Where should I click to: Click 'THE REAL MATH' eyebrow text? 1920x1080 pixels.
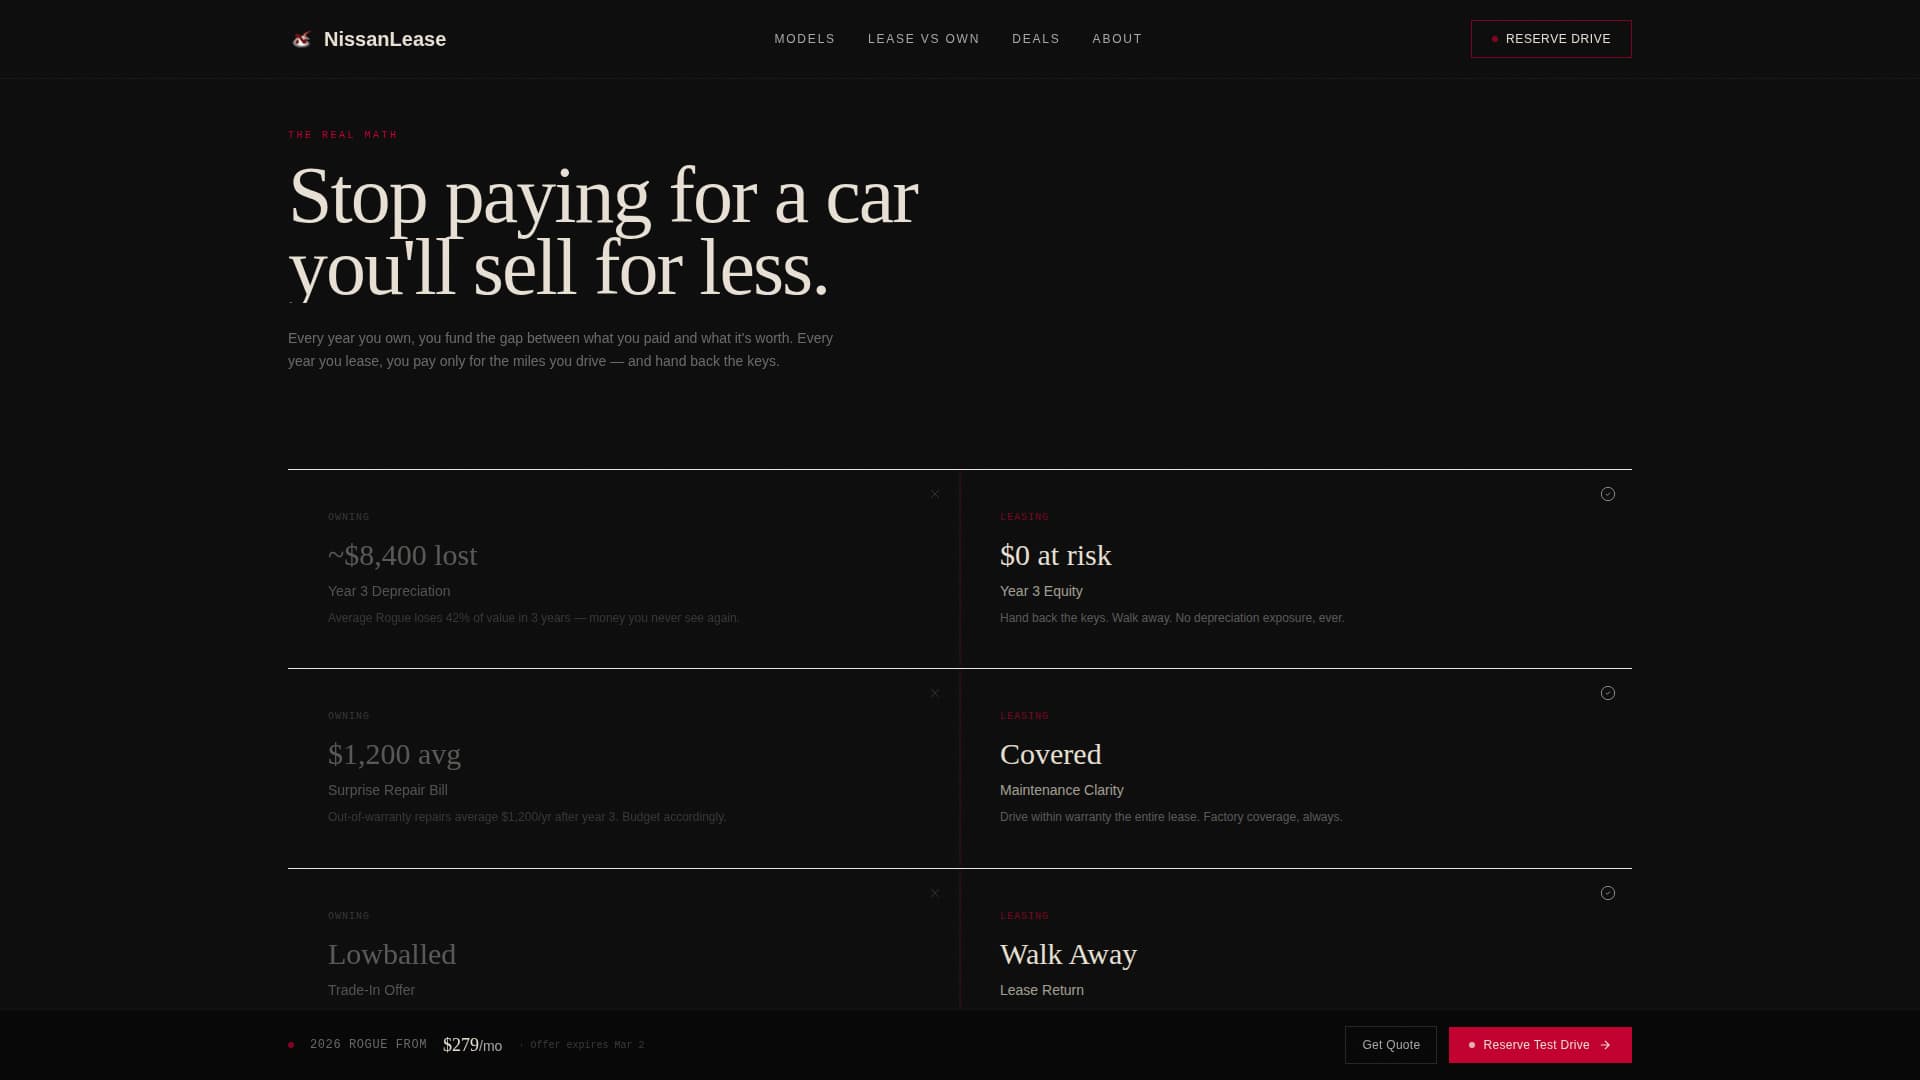pos(343,135)
